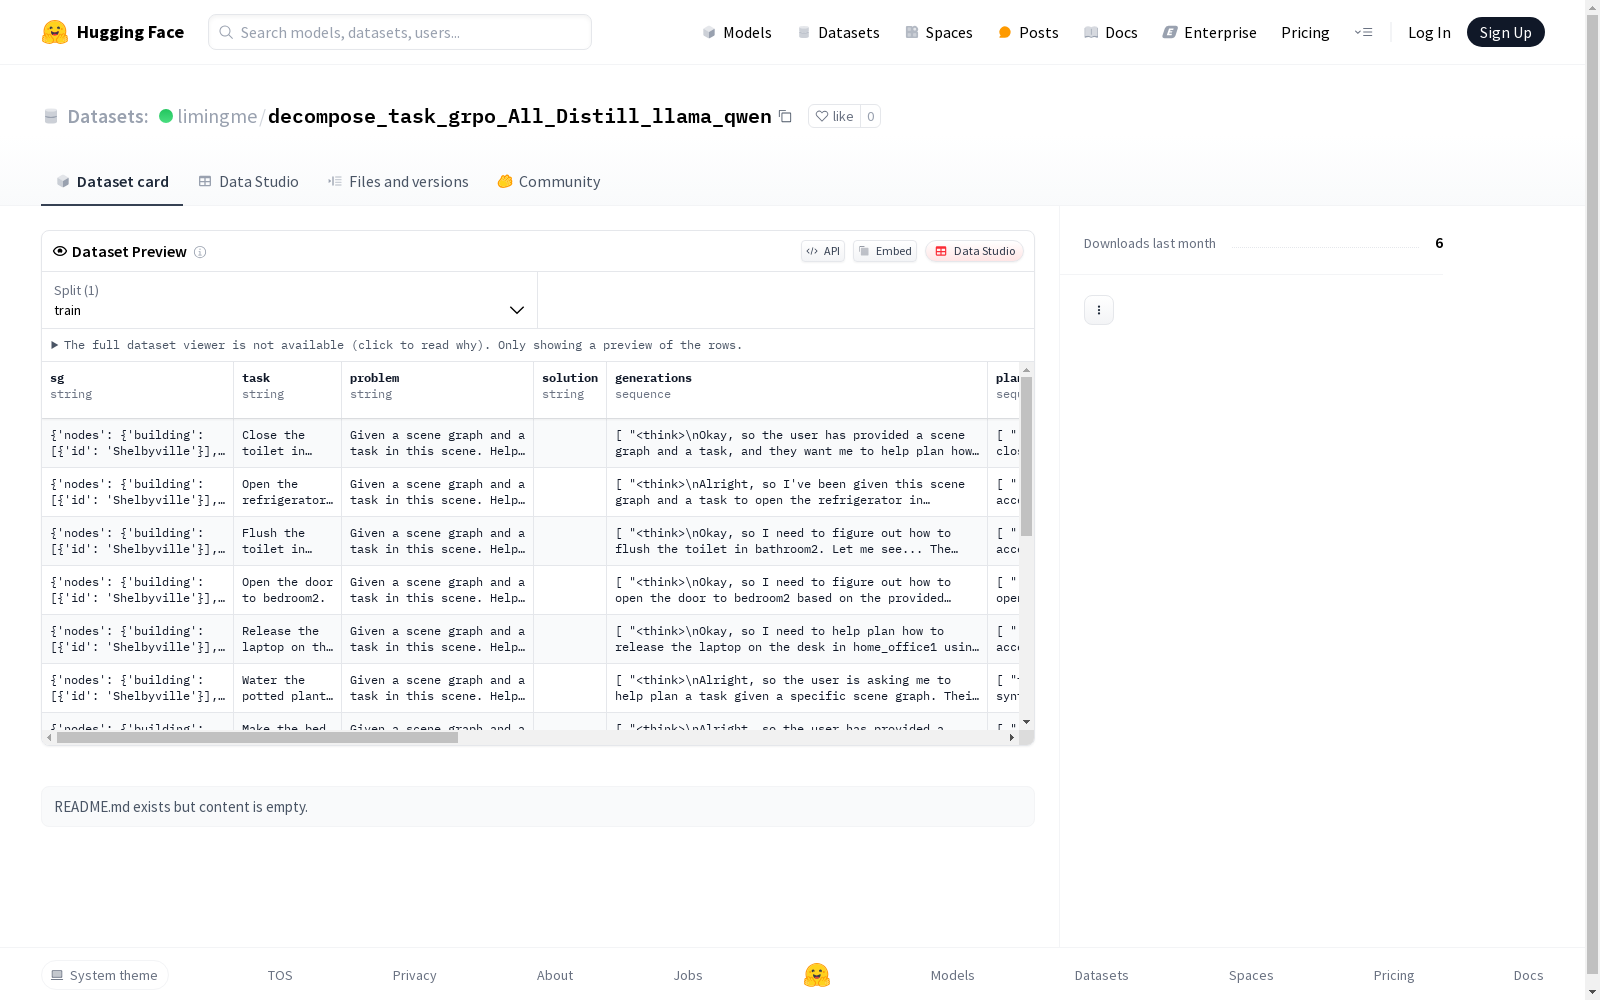Open the three-dot more options menu
The height and width of the screenshot is (1000, 1600).
[x=1099, y=310]
